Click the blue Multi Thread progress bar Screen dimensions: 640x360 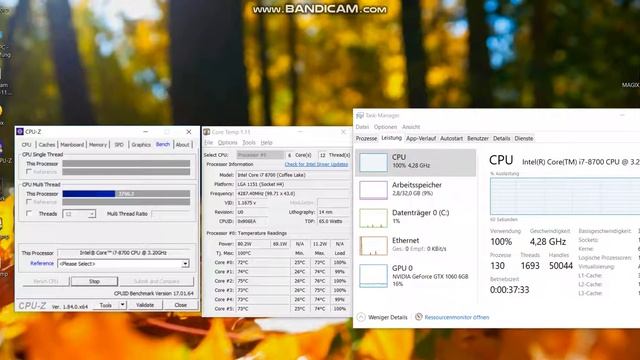coord(89,194)
